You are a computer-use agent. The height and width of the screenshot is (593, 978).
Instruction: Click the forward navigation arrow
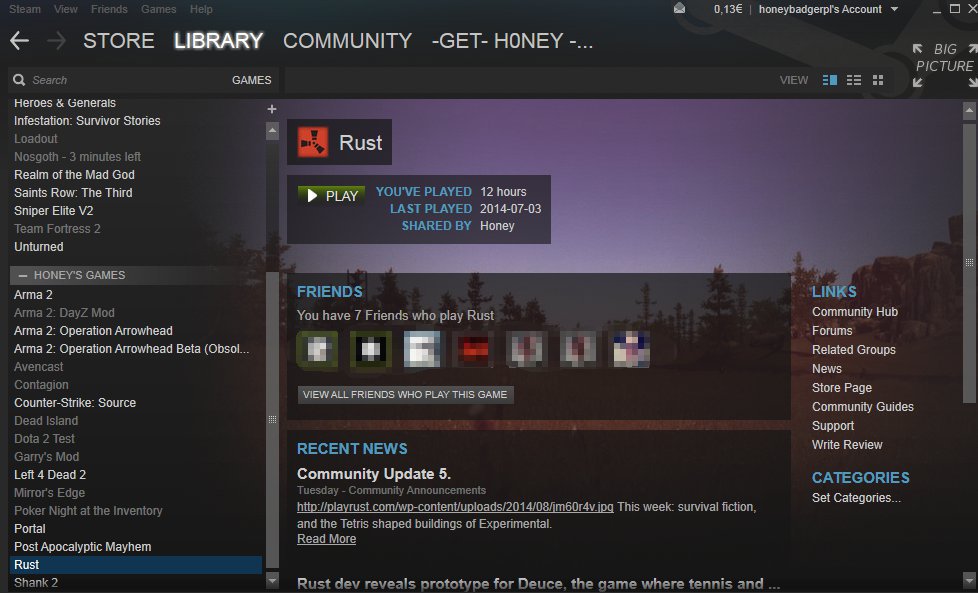[x=56, y=41]
